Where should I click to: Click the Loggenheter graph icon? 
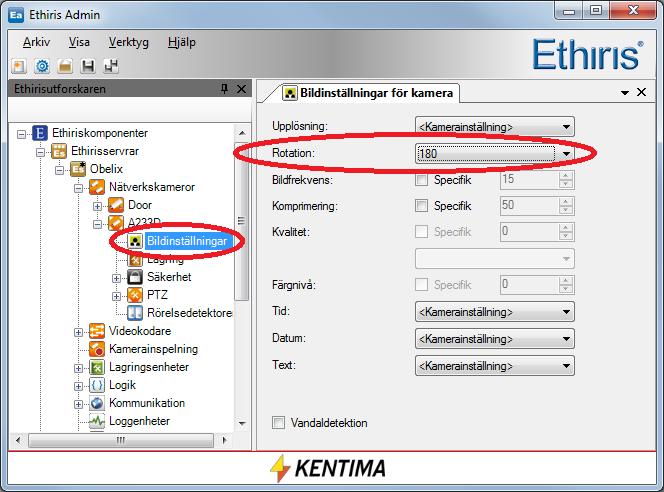(x=97, y=421)
